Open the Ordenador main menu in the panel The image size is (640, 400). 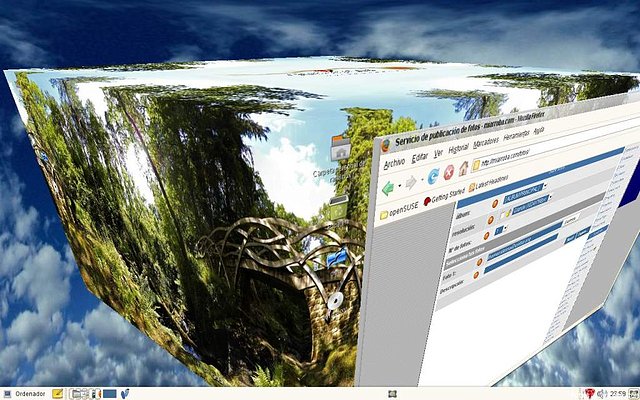(x=24, y=394)
